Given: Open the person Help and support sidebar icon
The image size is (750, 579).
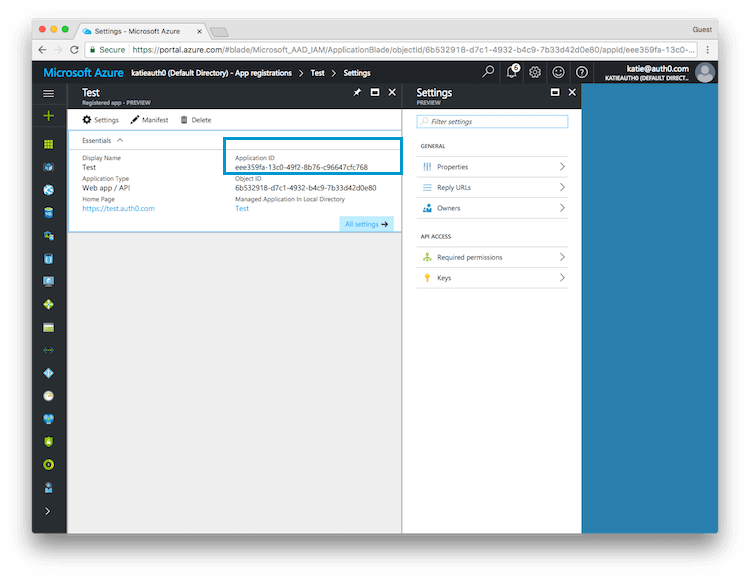Looking at the screenshot, I should coord(48,488).
